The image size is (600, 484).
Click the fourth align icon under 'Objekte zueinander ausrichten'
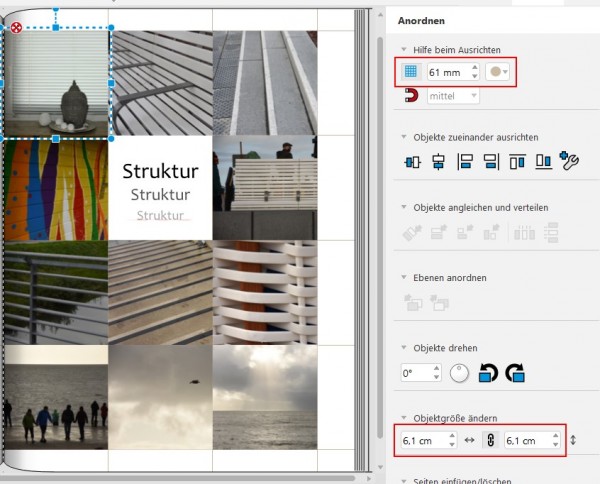coord(490,161)
